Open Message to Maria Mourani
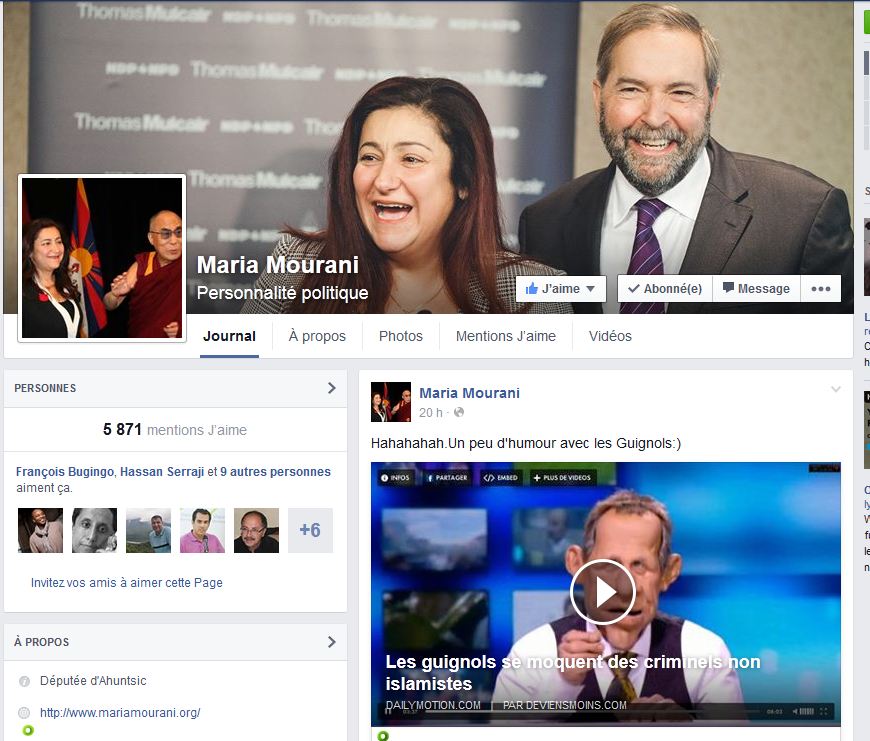The image size is (870, 741). click(756, 289)
